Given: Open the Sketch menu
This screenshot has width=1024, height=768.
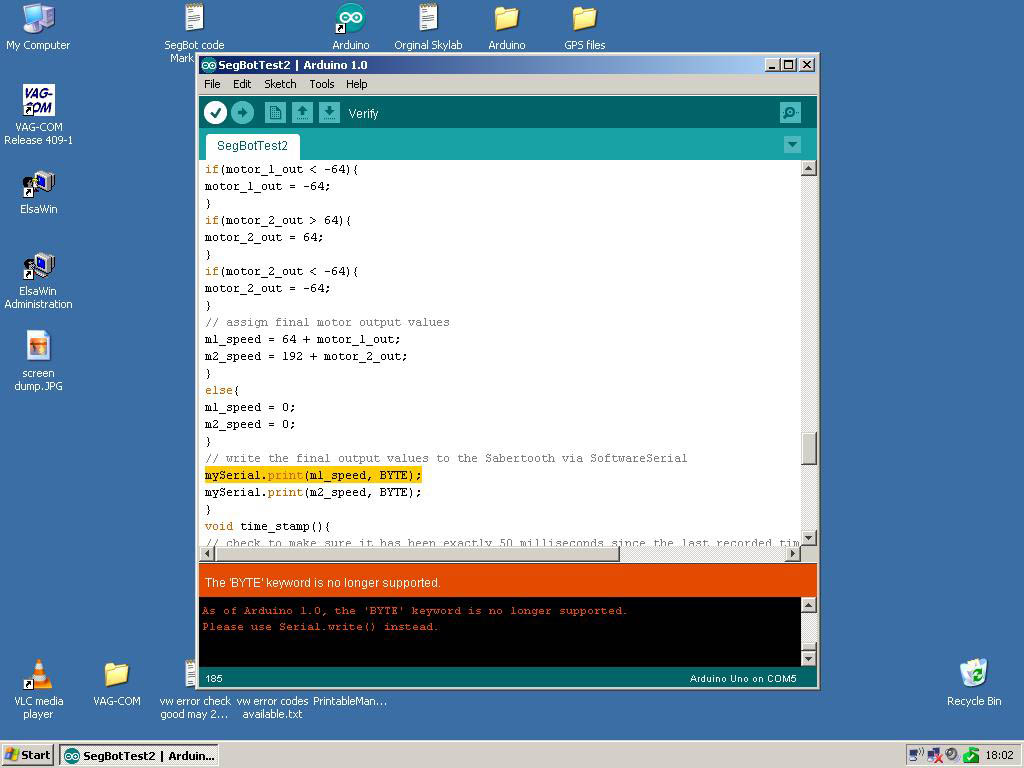Looking at the screenshot, I should (280, 84).
